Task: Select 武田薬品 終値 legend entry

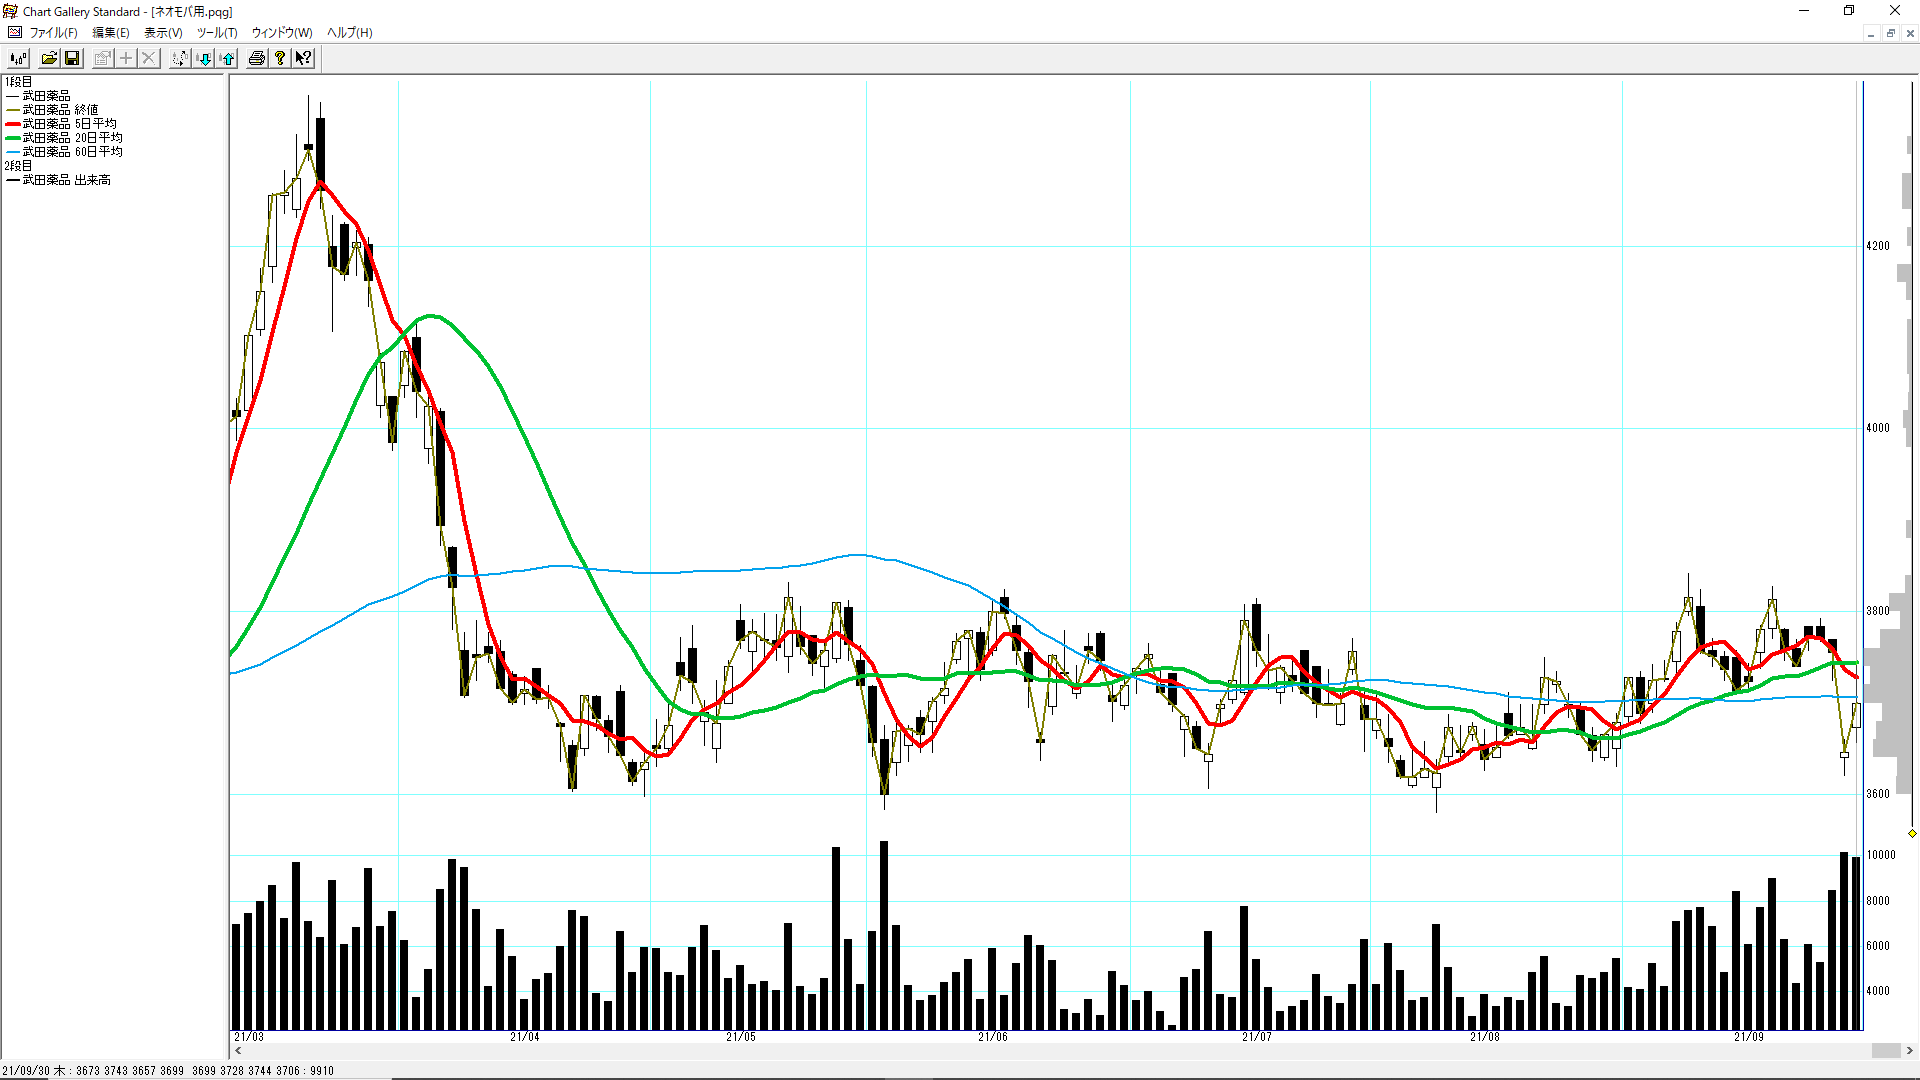Action: tap(60, 110)
